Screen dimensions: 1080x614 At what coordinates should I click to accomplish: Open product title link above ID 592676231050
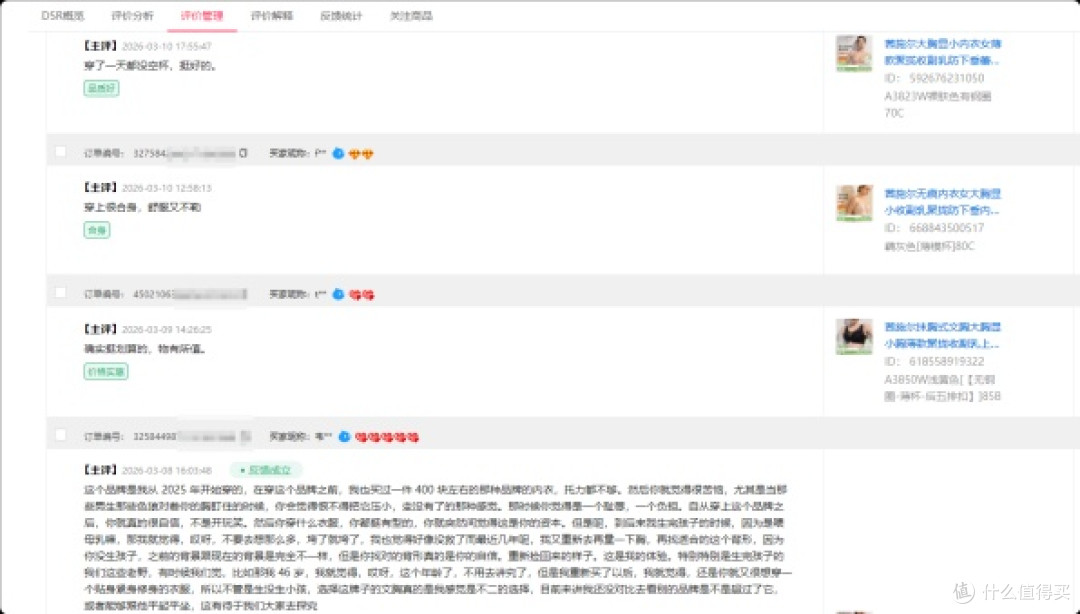coord(942,52)
